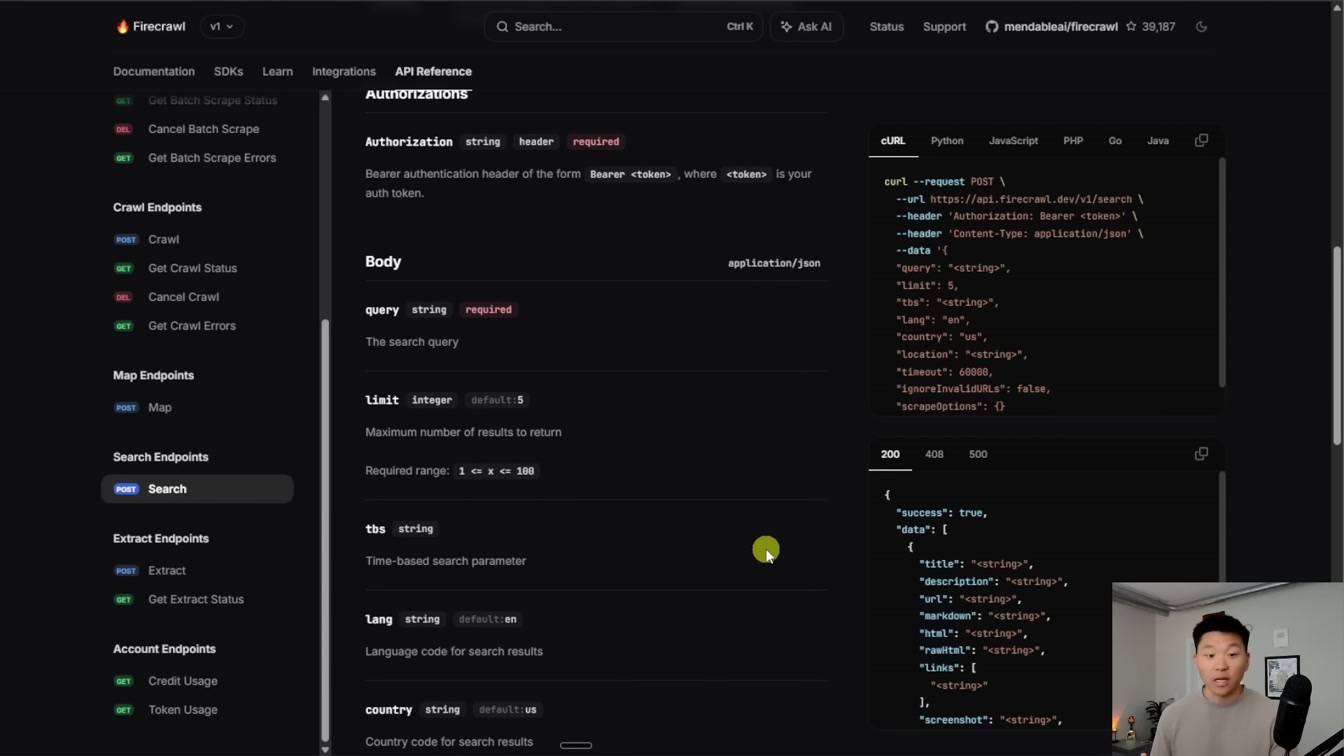
Task: Click the POST badge beside Map
Action: pos(126,408)
